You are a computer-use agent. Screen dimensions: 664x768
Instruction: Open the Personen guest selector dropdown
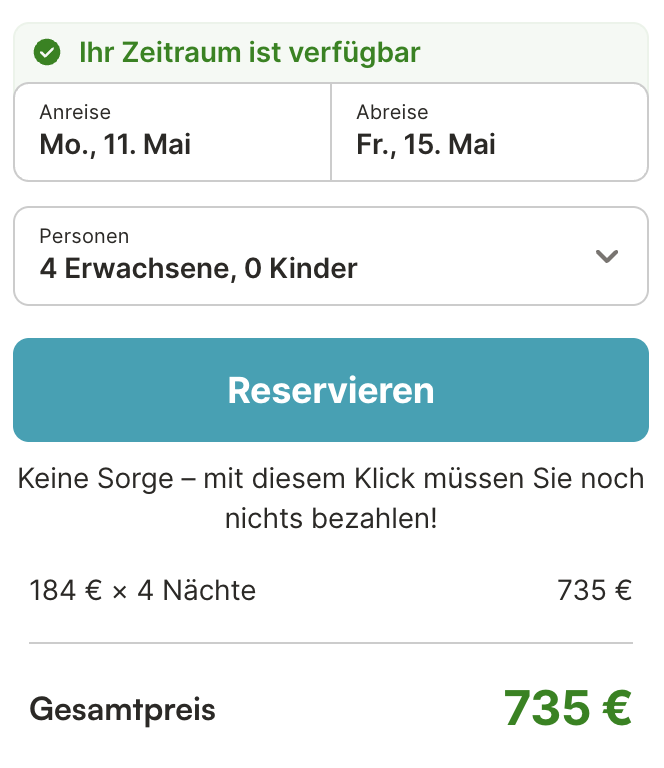330,256
